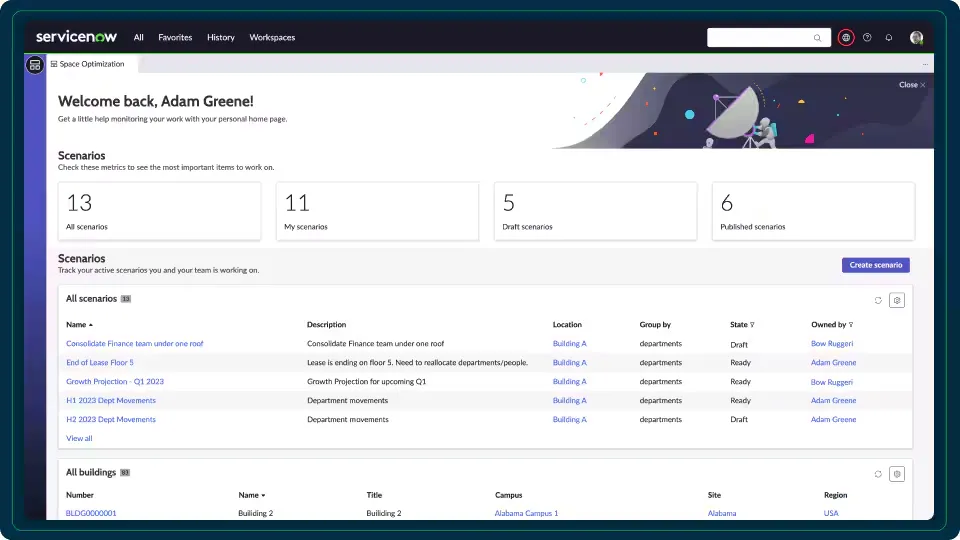960x540 pixels.
Task: Click the user avatar in top right
Action: coord(916,38)
